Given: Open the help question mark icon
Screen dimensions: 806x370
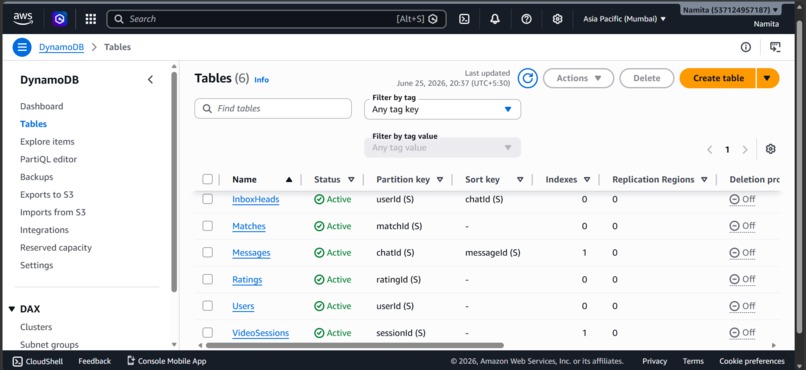Looking at the screenshot, I should click(x=526, y=19).
